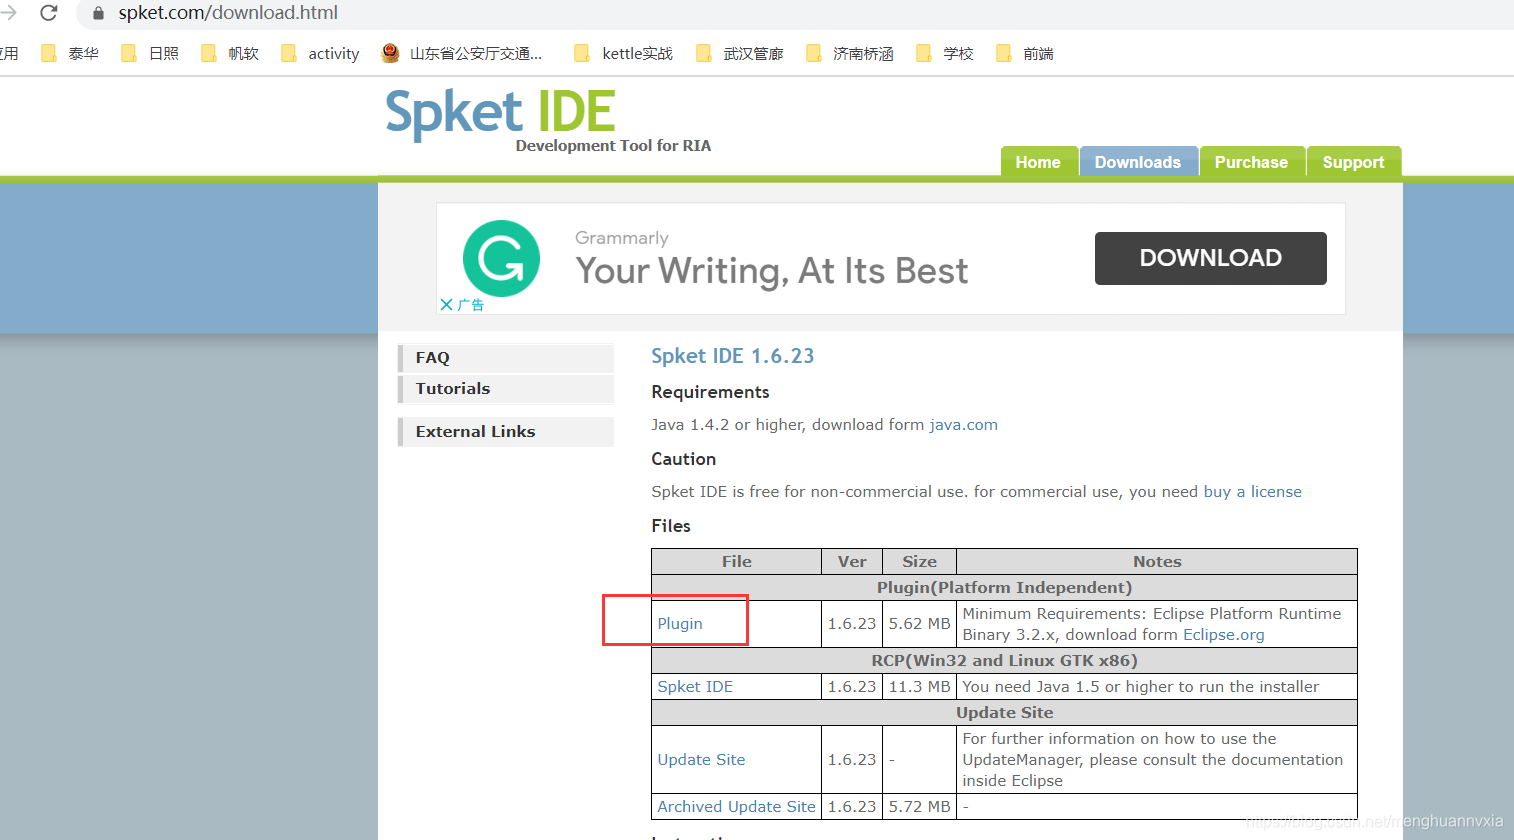
Task: Open the Tutorials sidebar item
Action: (x=506, y=389)
